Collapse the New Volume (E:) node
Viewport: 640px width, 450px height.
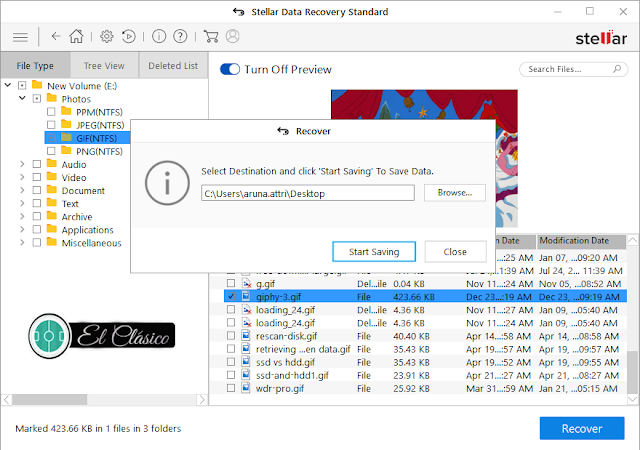(8, 85)
